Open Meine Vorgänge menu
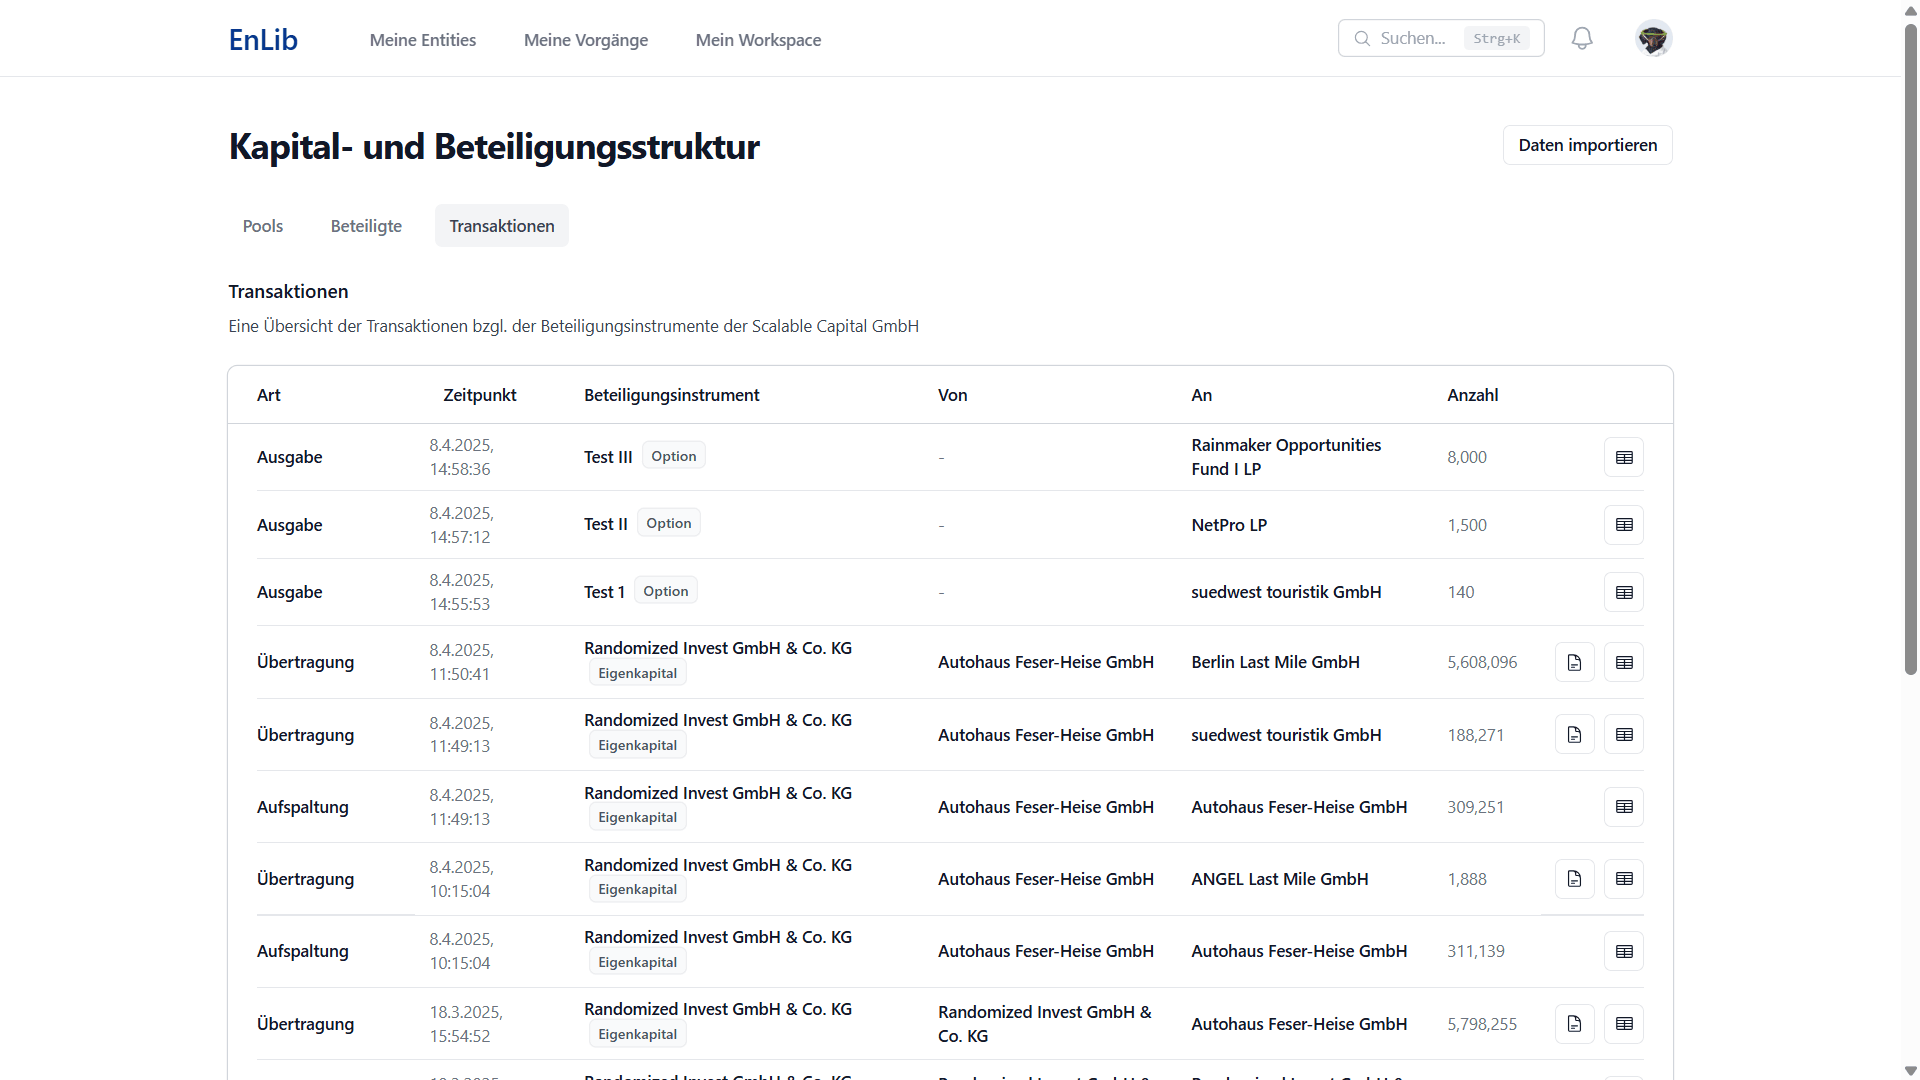This screenshot has height=1080, width=1920. [586, 40]
